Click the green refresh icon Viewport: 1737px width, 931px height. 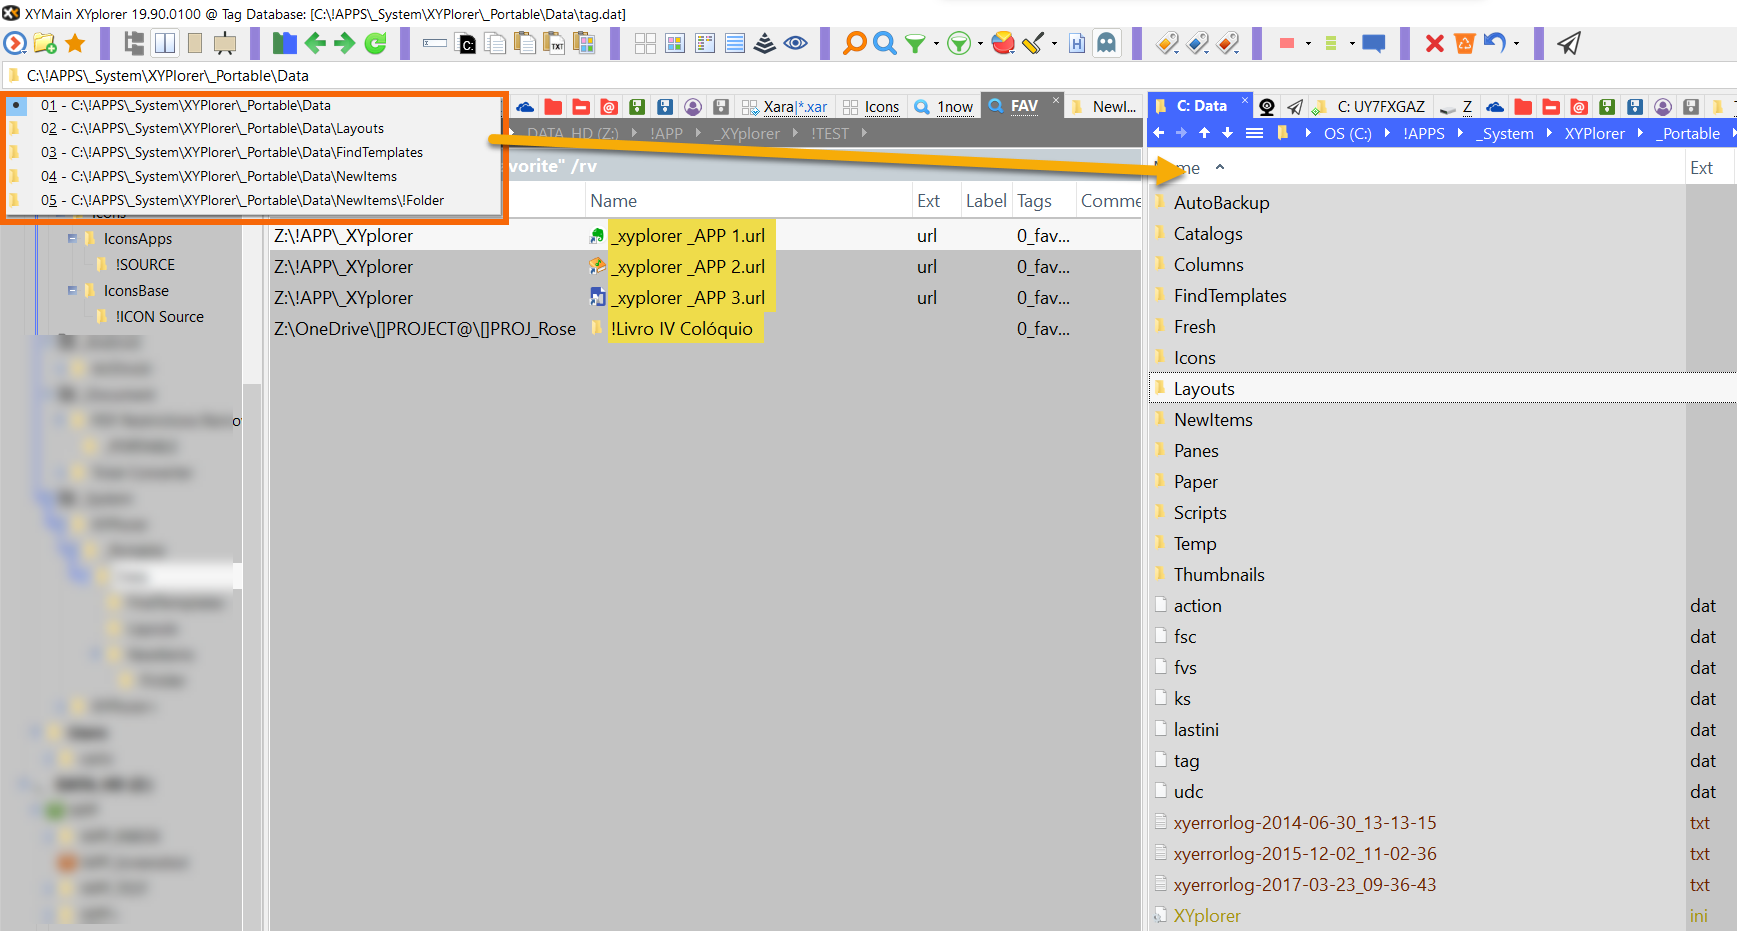[374, 43]
